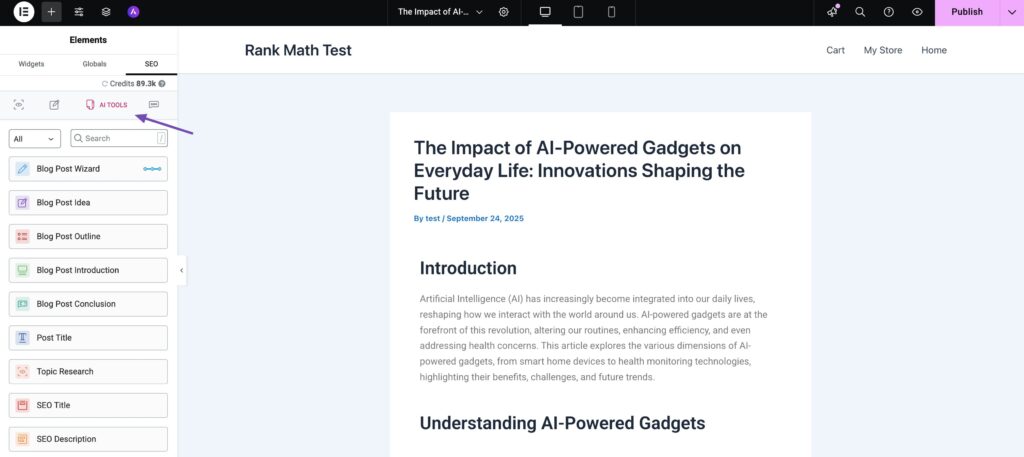Image resolution: width=1024 pixels, height=457 pixels.
Task: Switch to the Globals tab
Action: click(95, 64)
